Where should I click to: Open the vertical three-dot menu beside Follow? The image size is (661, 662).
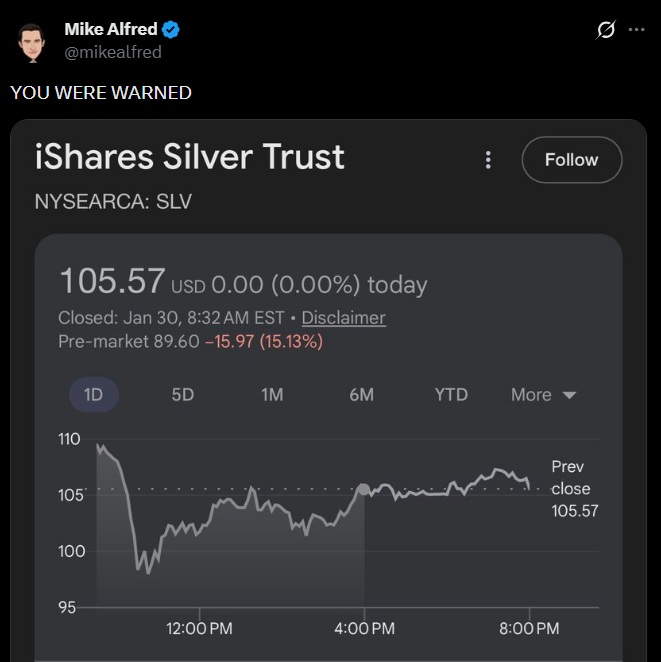pyautogui.click(x=488, y=160)
